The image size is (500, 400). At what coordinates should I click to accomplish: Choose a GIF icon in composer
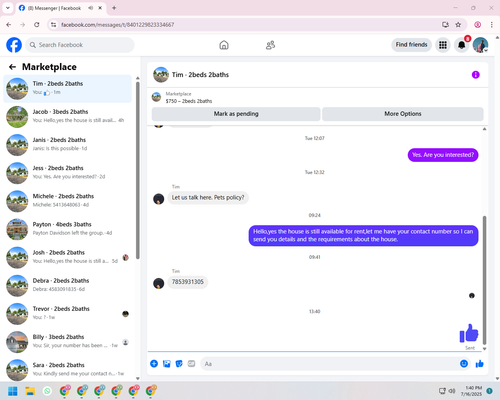pos(191,364)
